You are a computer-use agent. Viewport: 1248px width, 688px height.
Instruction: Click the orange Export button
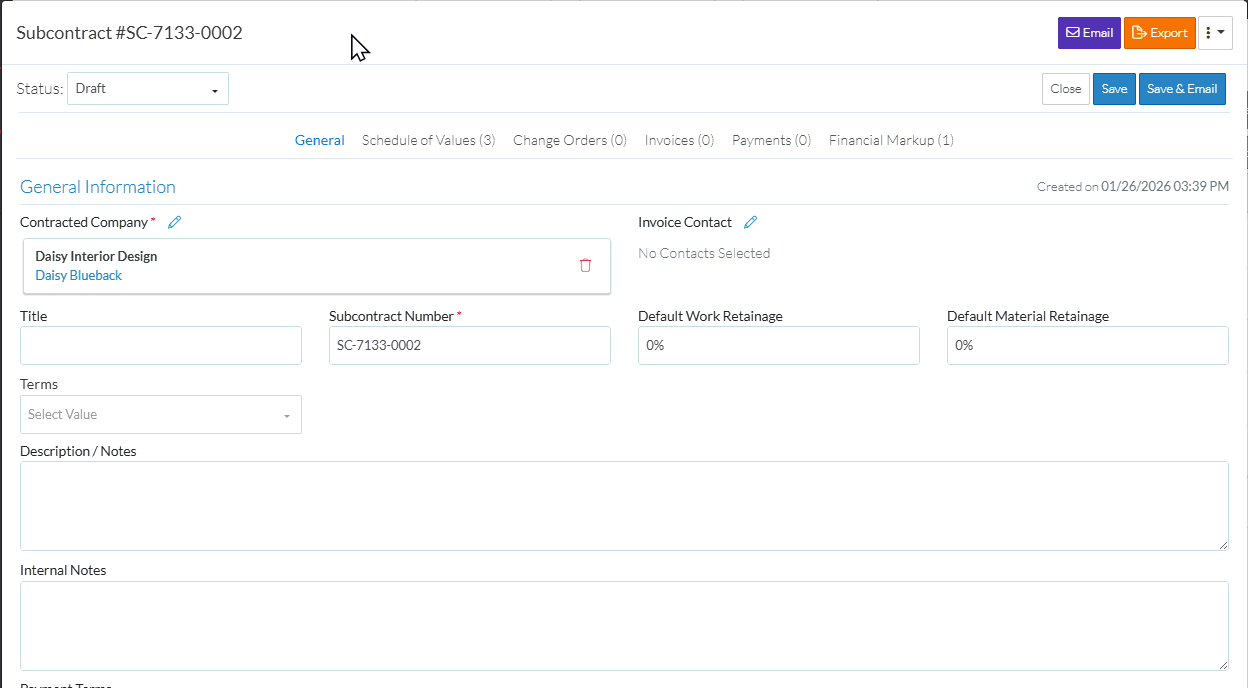[1160, 33]
